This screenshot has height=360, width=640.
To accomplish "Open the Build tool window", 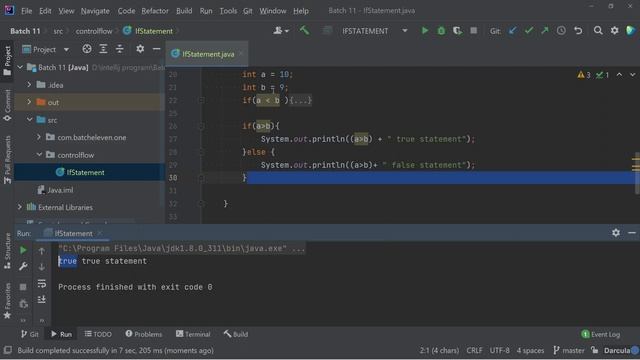I will (236, 334).
